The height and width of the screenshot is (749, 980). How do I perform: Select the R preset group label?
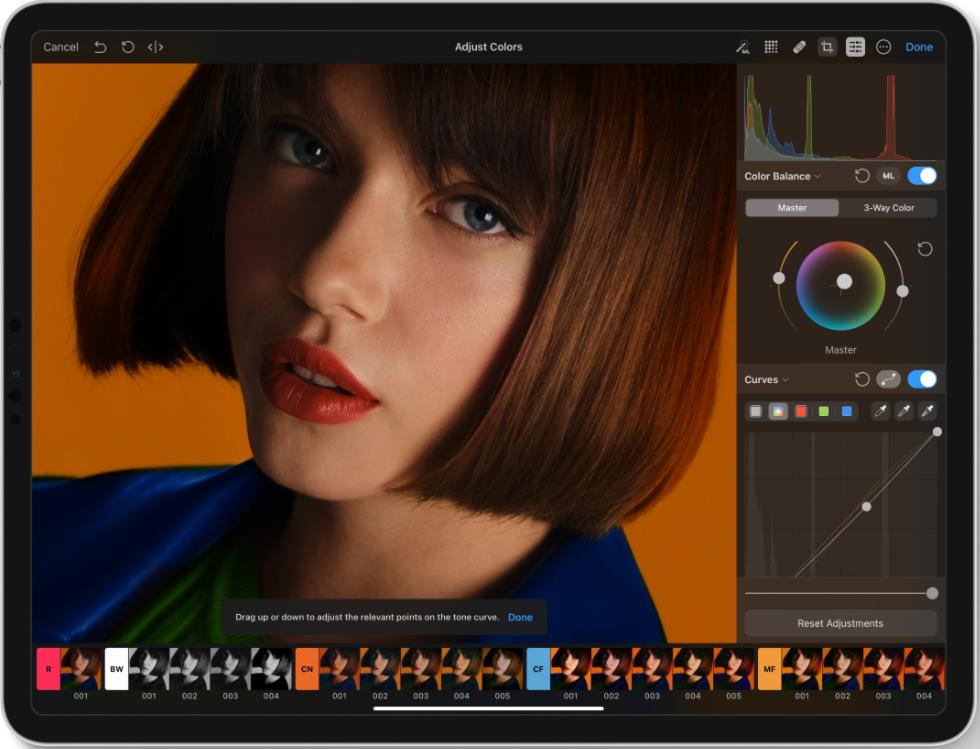49,669
